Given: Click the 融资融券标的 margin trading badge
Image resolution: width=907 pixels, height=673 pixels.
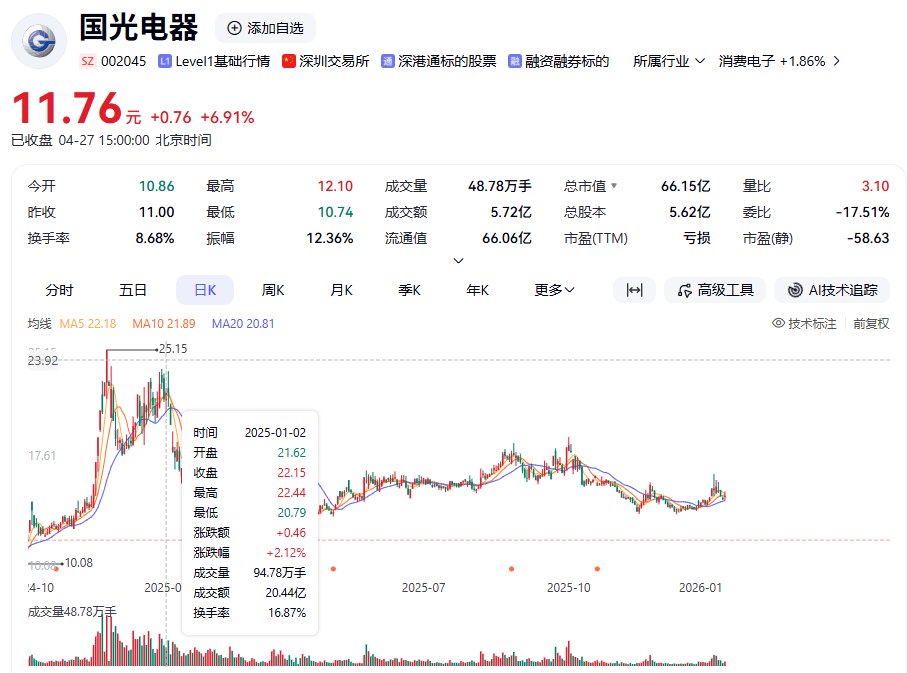Looking at the screenshot, I should [512, 61].
